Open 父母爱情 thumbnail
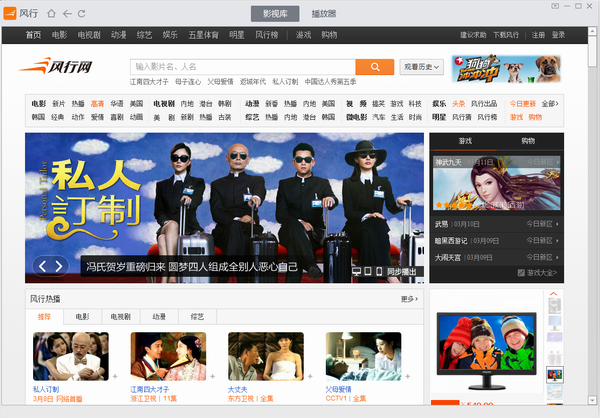The height and width of the screenshot is (418, 600). pyautogui.click(x=364, y=356)
